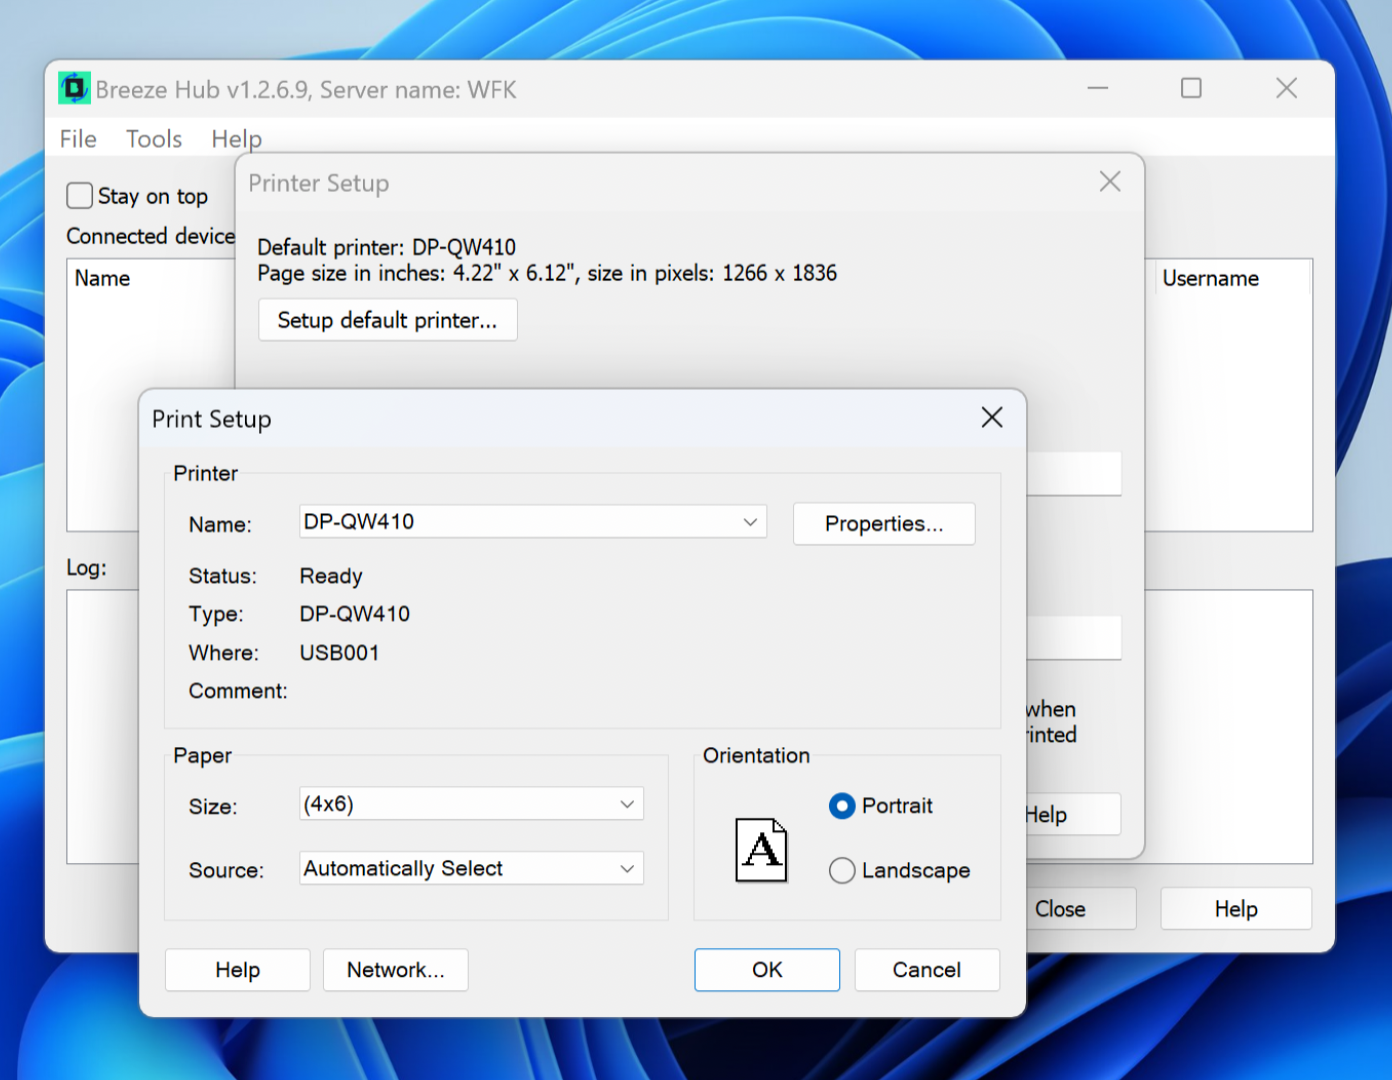The image size is (1392, 1080).
Task: Close the Printer Setup window
Action: [1109, 182]
